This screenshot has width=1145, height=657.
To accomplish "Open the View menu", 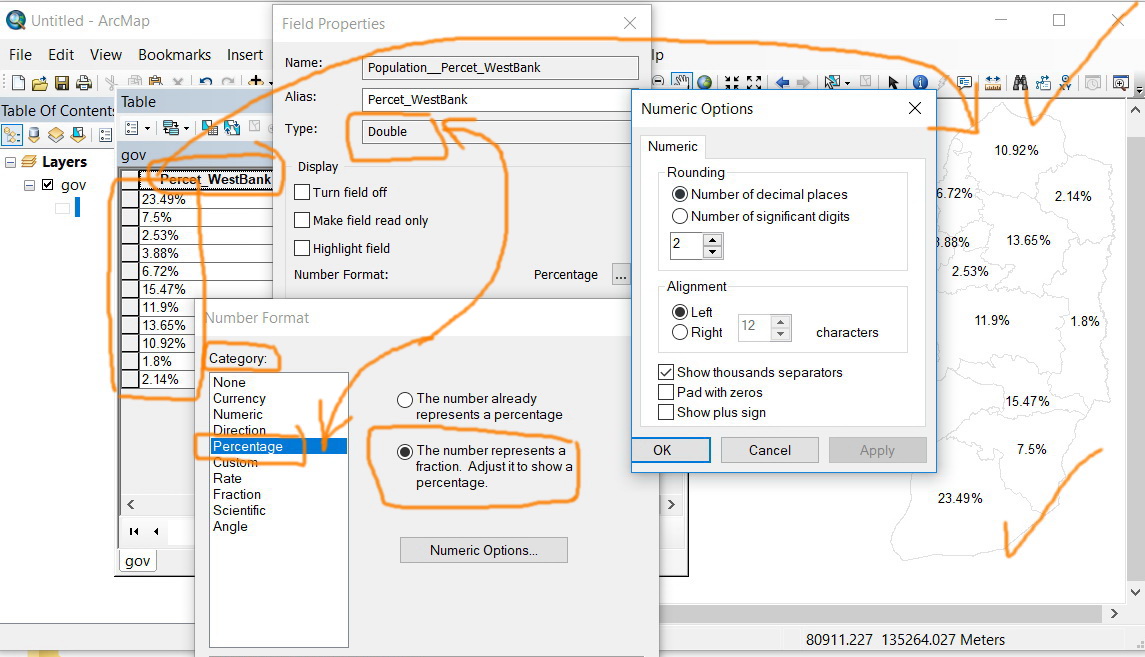I will (106, 55).
